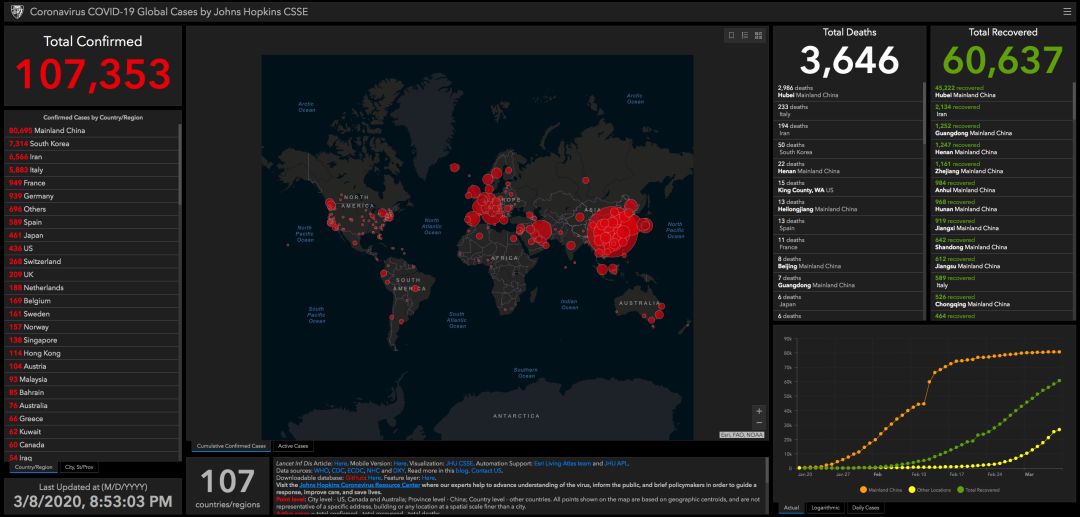The image size is (1080, 517).
Task: Select the France row in country list
Action: click(x=92, y=182)
